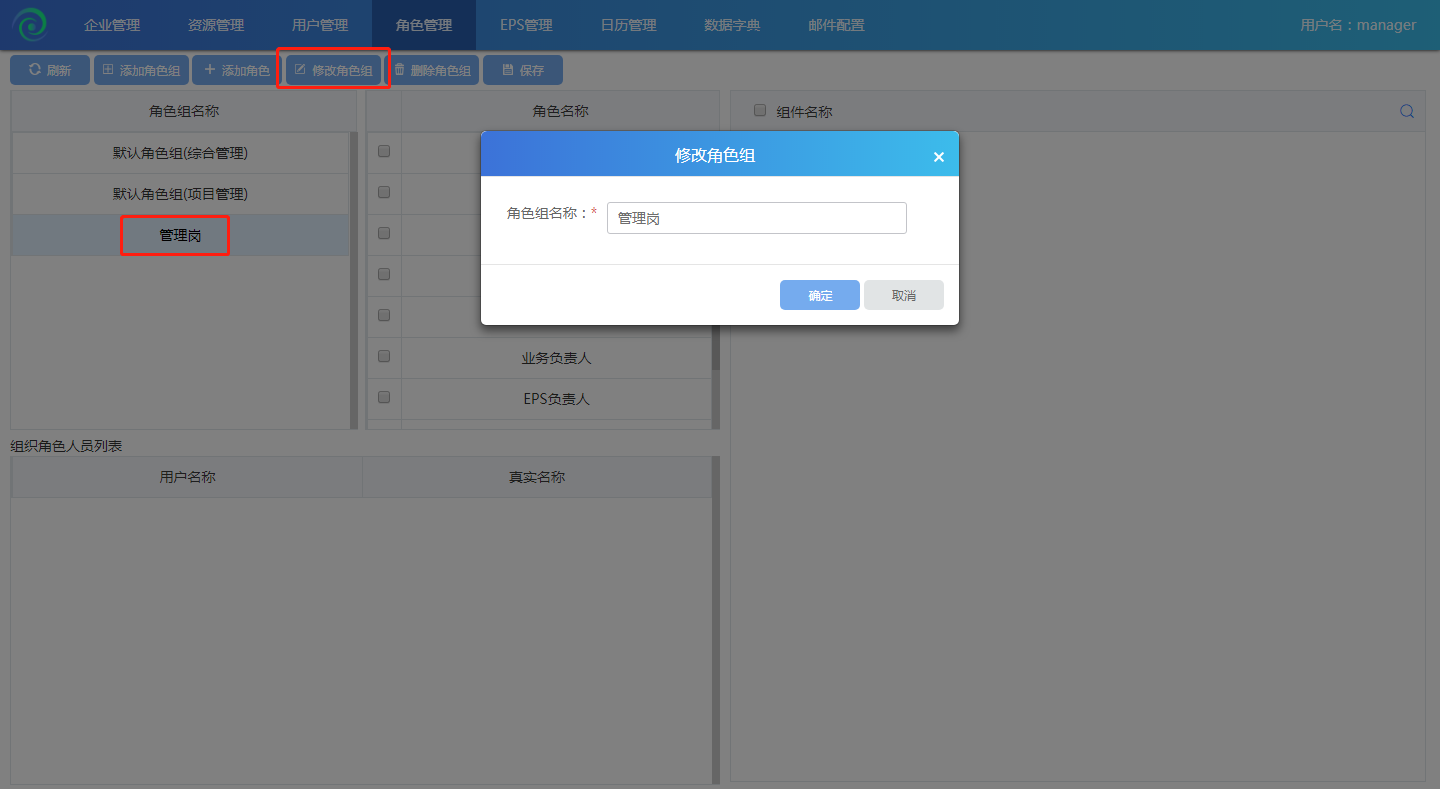Go to the 邮件配置 tab
This screenshot has width=1440, height=789.
point(836,25)
